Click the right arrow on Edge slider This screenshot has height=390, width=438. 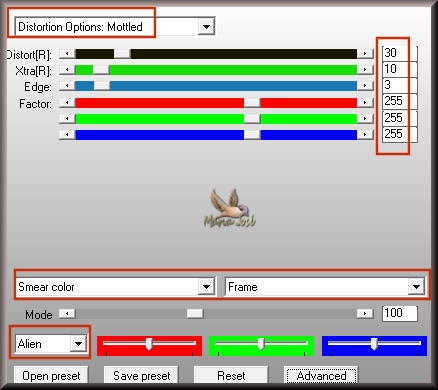[365, 86]
